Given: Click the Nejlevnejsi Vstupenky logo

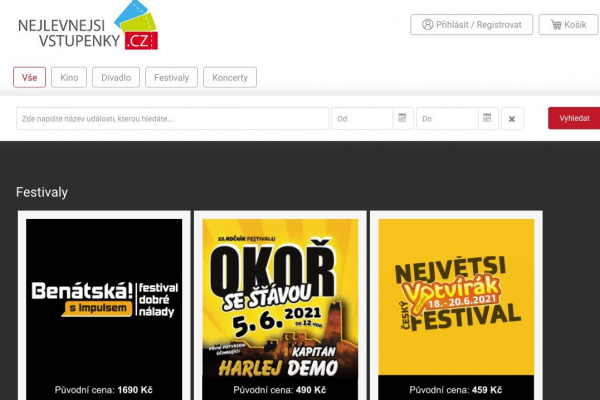Looking at the screenshot, I should coord(88,26).
